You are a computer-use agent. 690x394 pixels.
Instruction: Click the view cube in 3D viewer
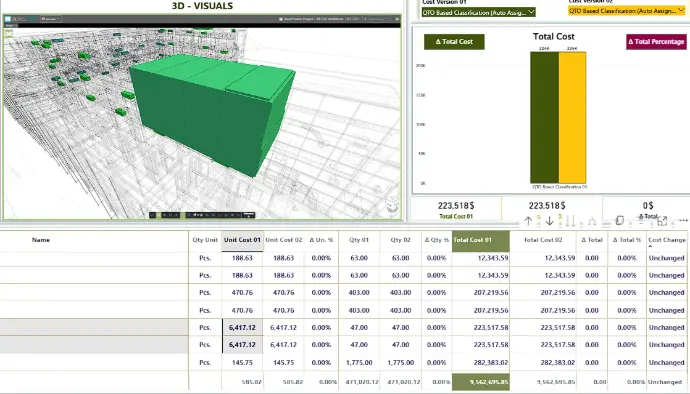[x=392, y=205]
